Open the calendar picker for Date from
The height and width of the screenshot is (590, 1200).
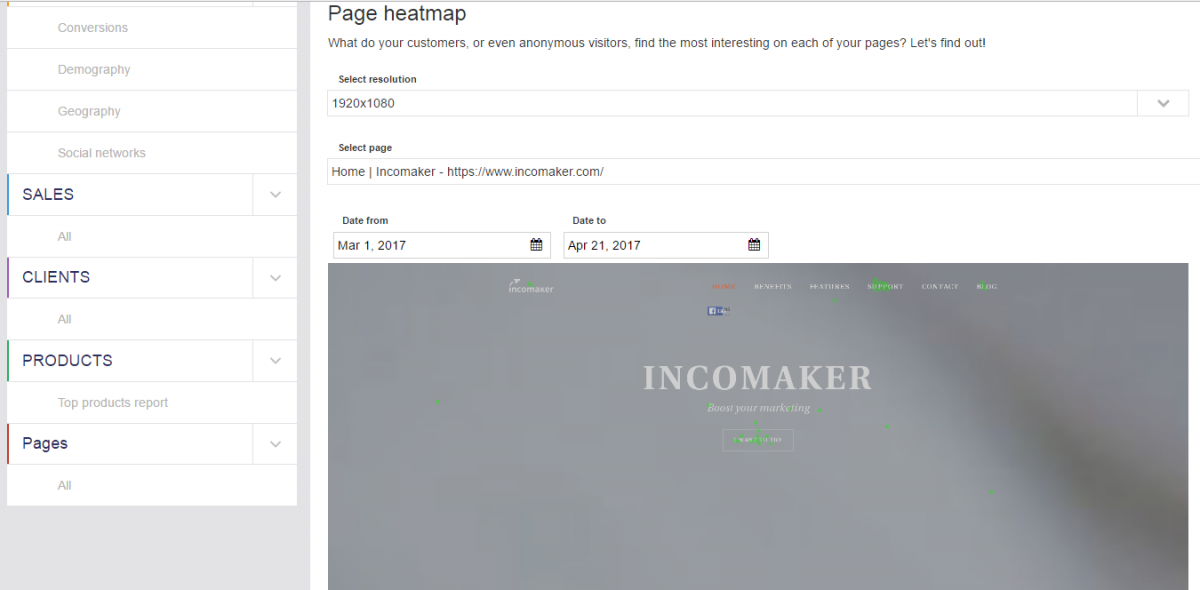point(536,245)
